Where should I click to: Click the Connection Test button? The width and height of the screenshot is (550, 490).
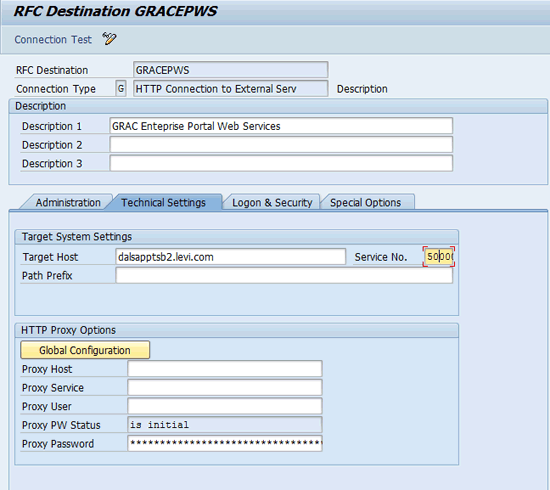[x=53, y=40]
